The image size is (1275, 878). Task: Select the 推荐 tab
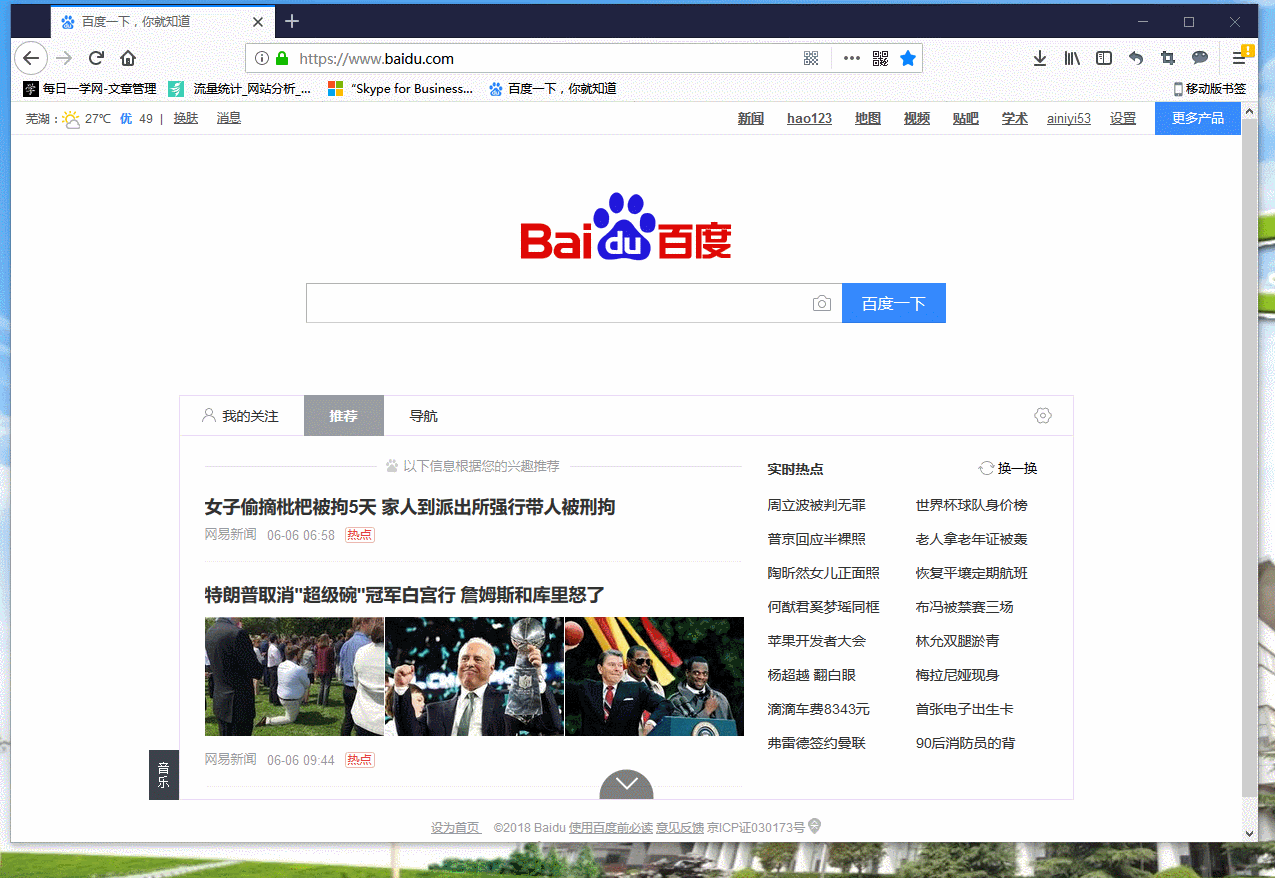pos(344,416)
